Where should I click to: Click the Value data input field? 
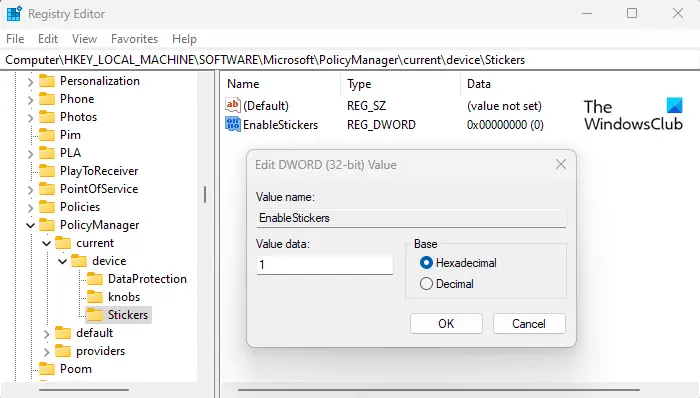click(x=325, y=265)
